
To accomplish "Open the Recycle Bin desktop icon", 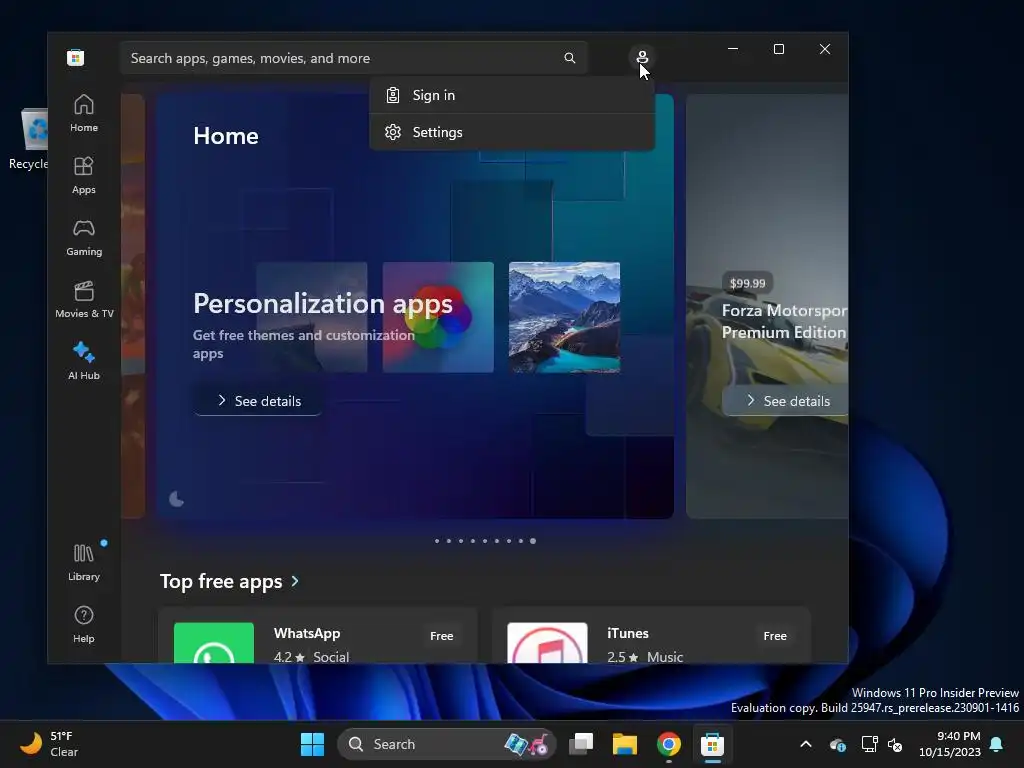I will coord(31,139).
